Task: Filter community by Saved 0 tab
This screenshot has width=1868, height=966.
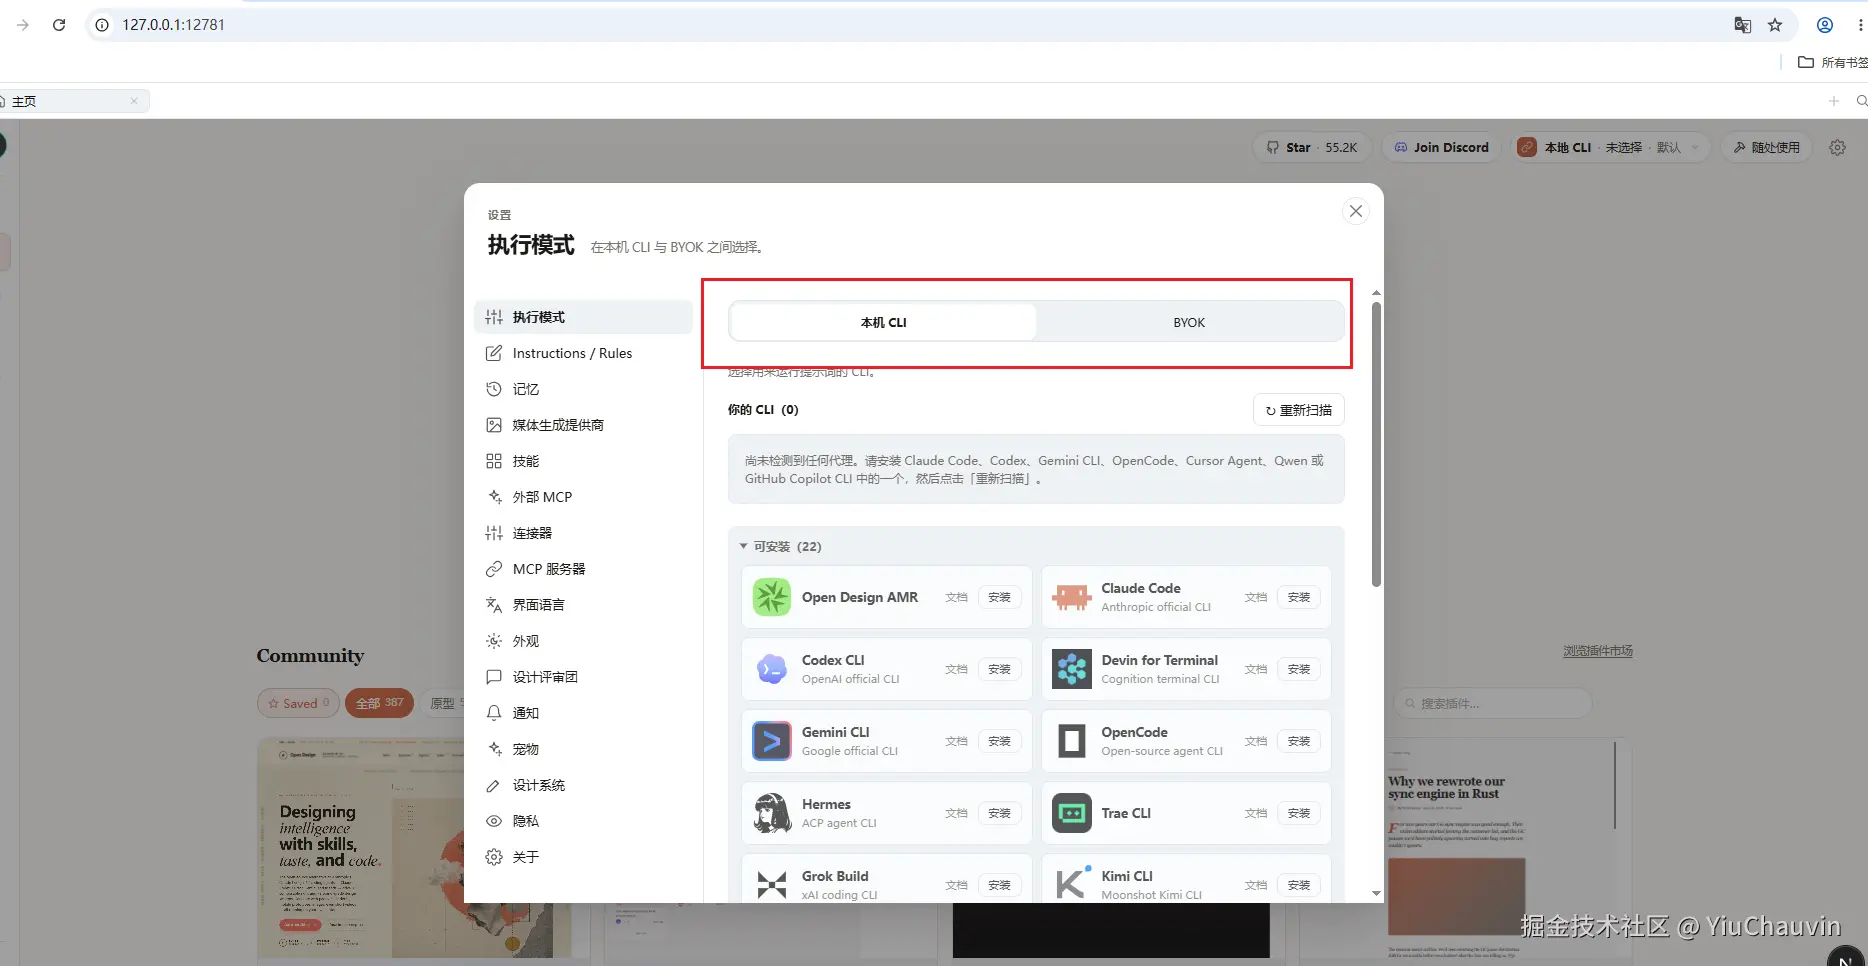Action: click(x=298, y=703)
